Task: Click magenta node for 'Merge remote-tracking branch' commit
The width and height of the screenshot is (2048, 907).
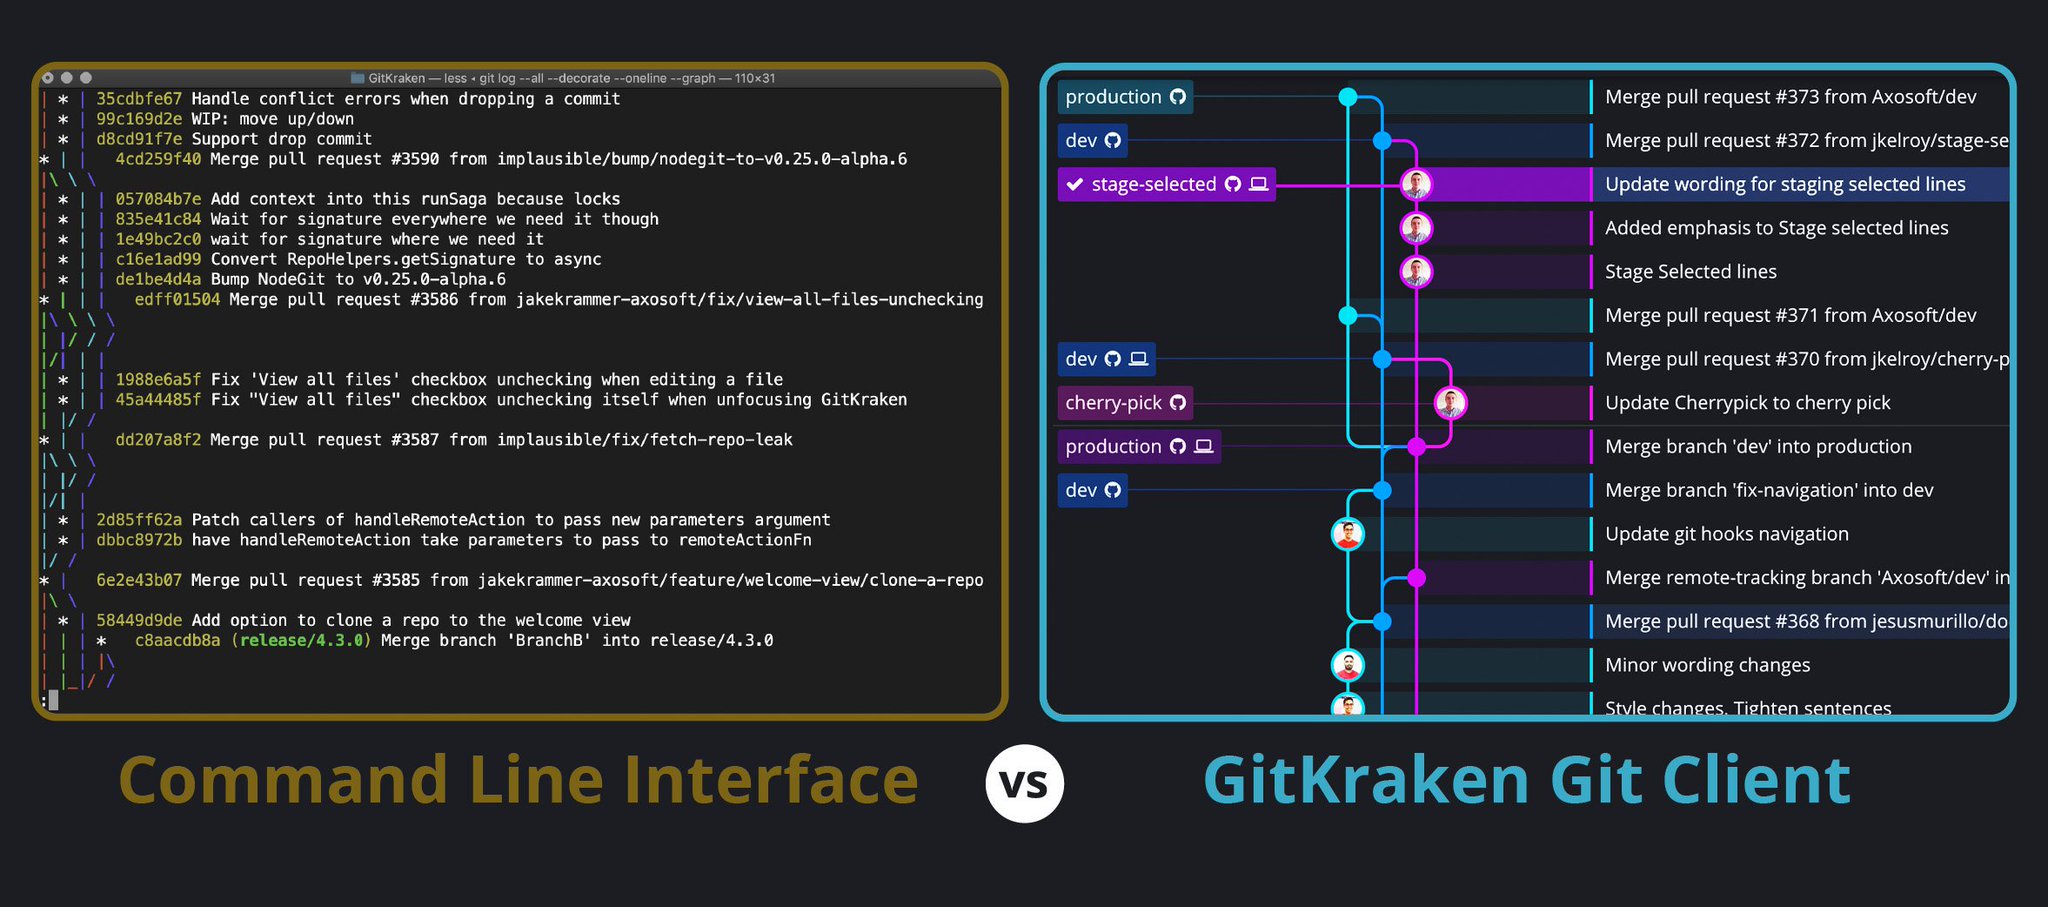Action: pos(1416,578)
